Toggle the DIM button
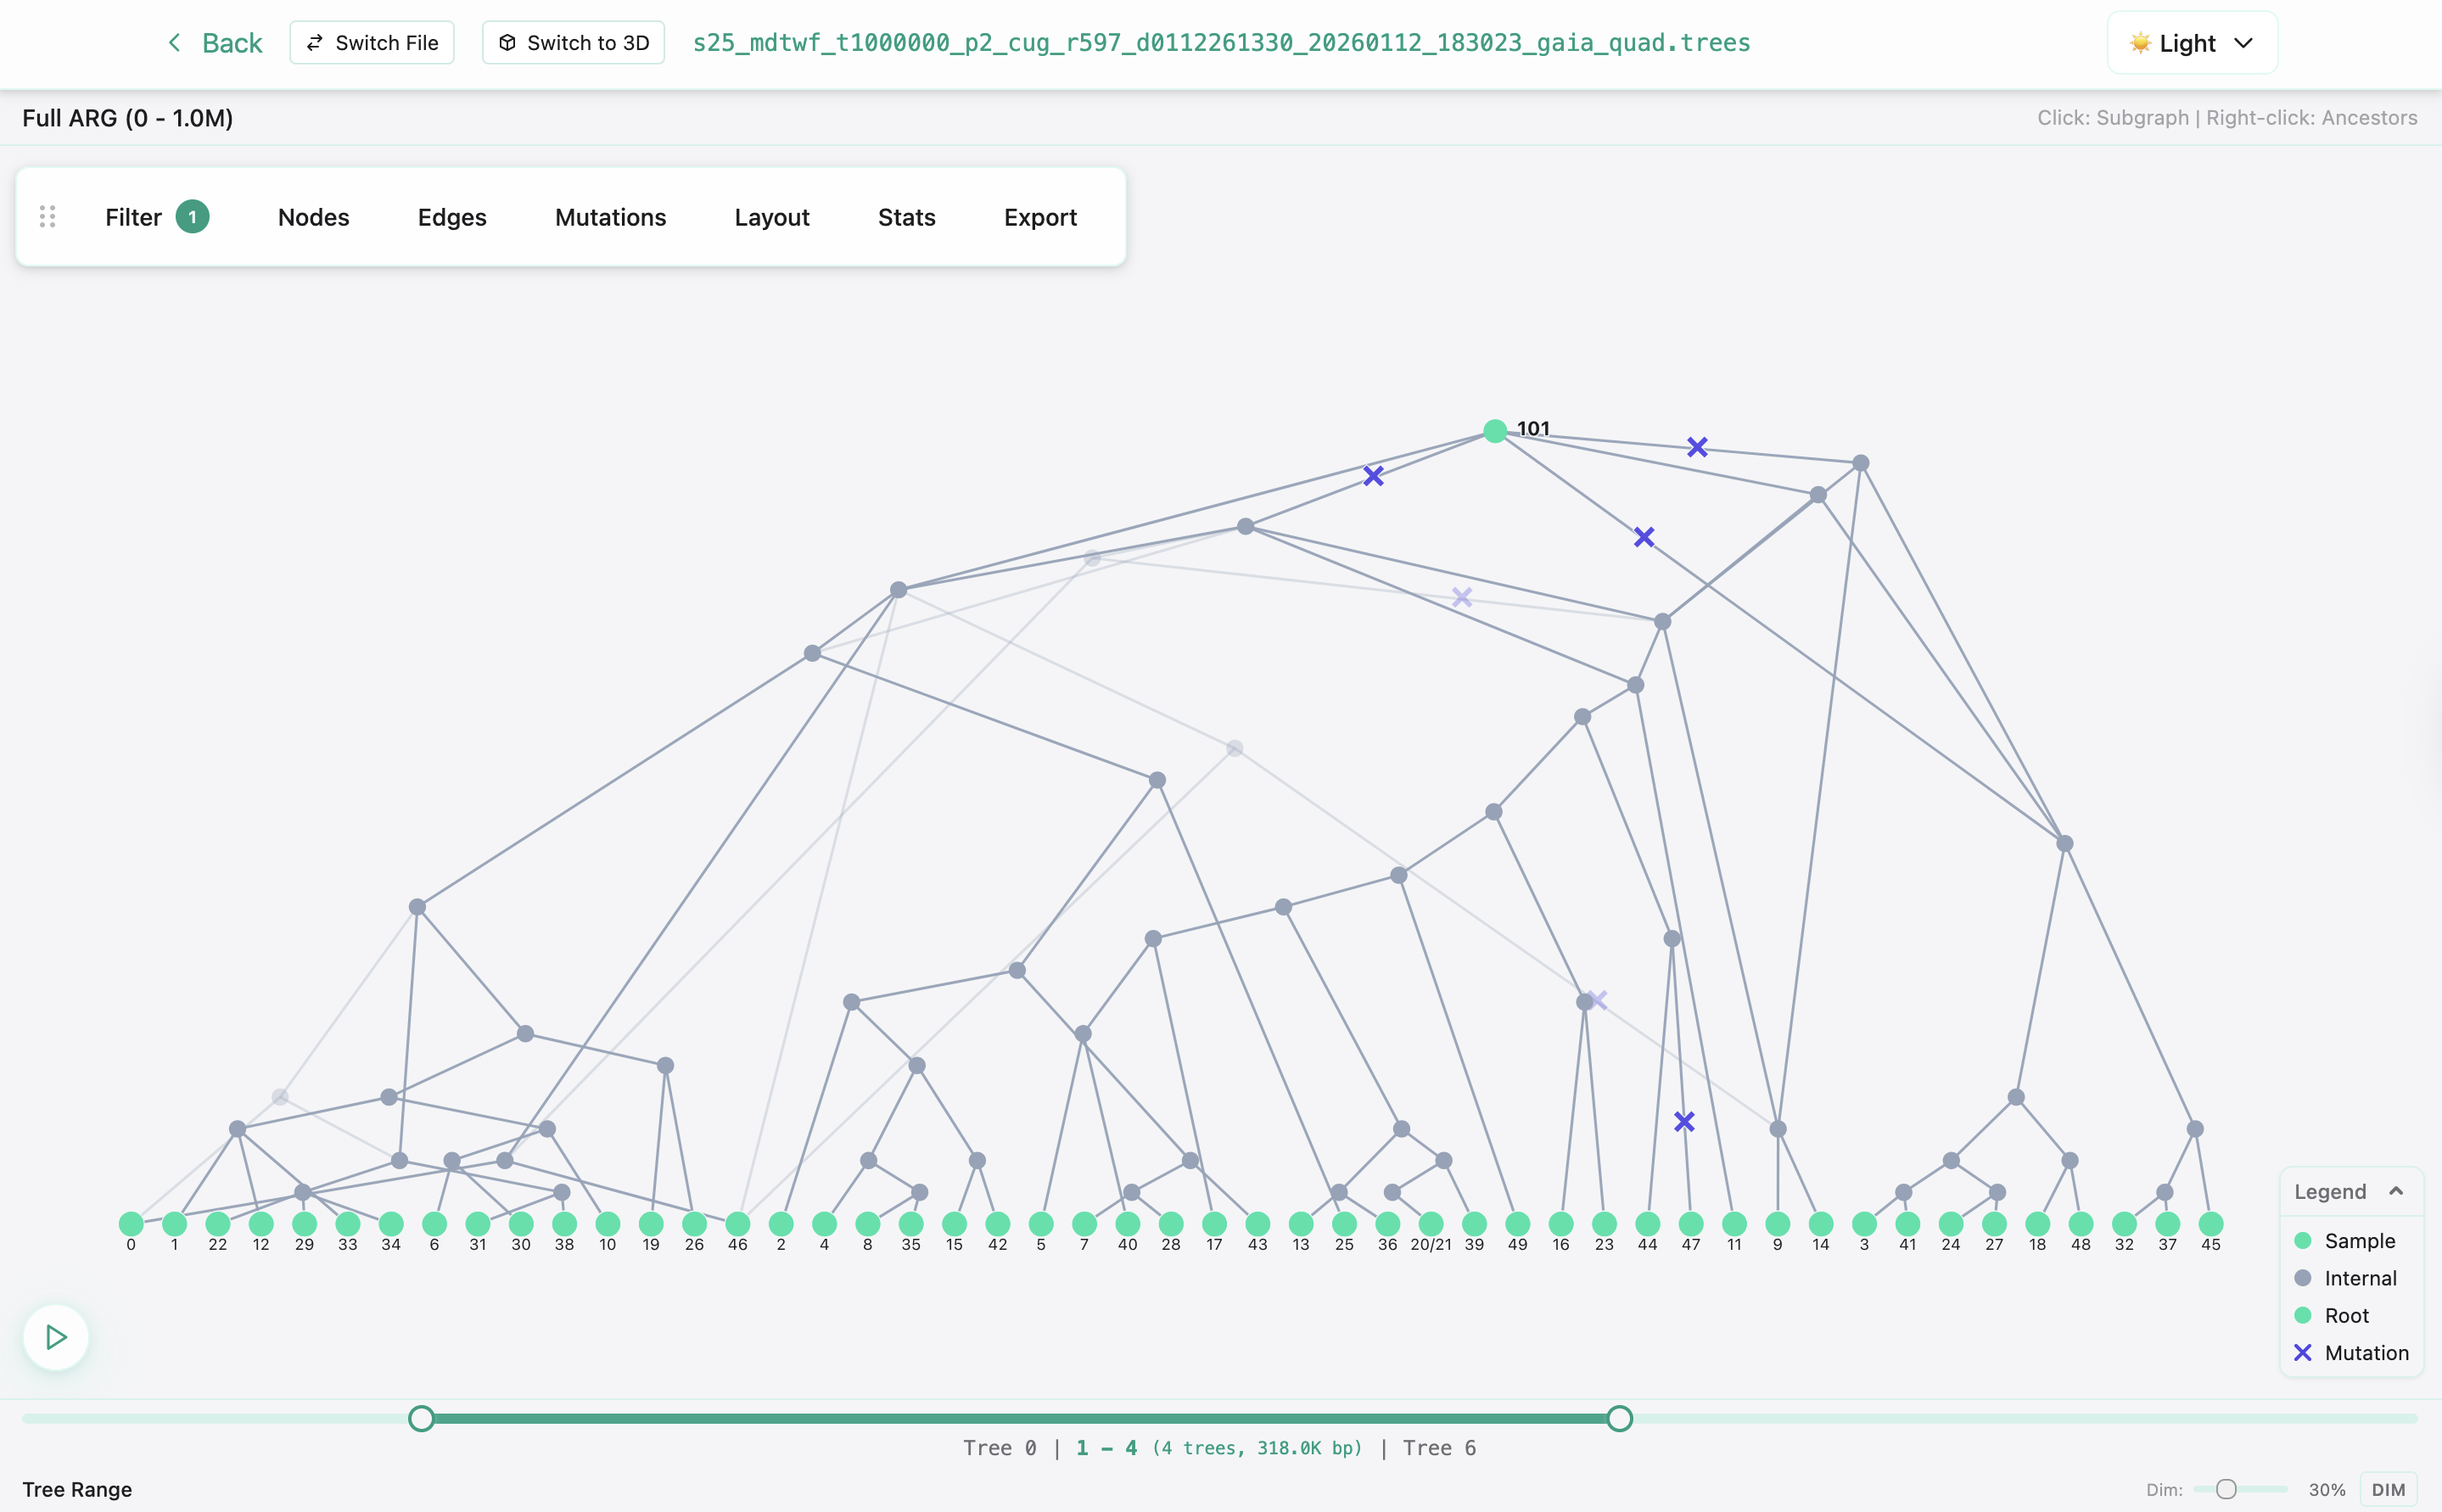The height and width of the screenshot is (1512, 2442). (x=2388, y=1489)
